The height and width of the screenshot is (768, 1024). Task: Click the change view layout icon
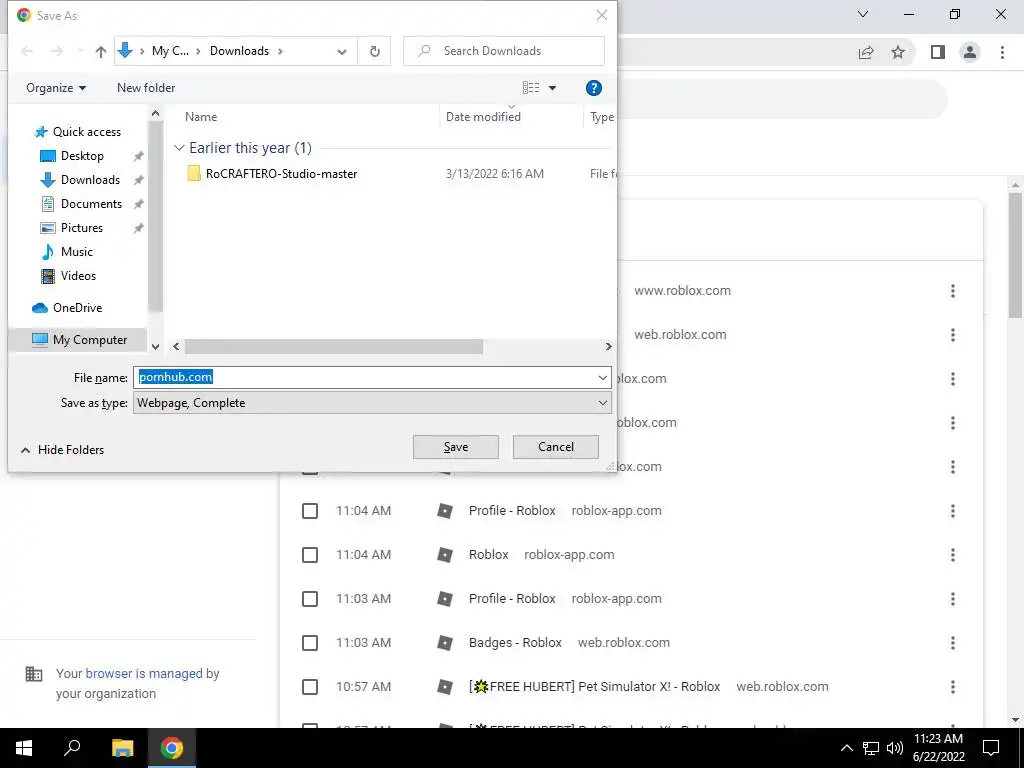[x=531, y=88]
